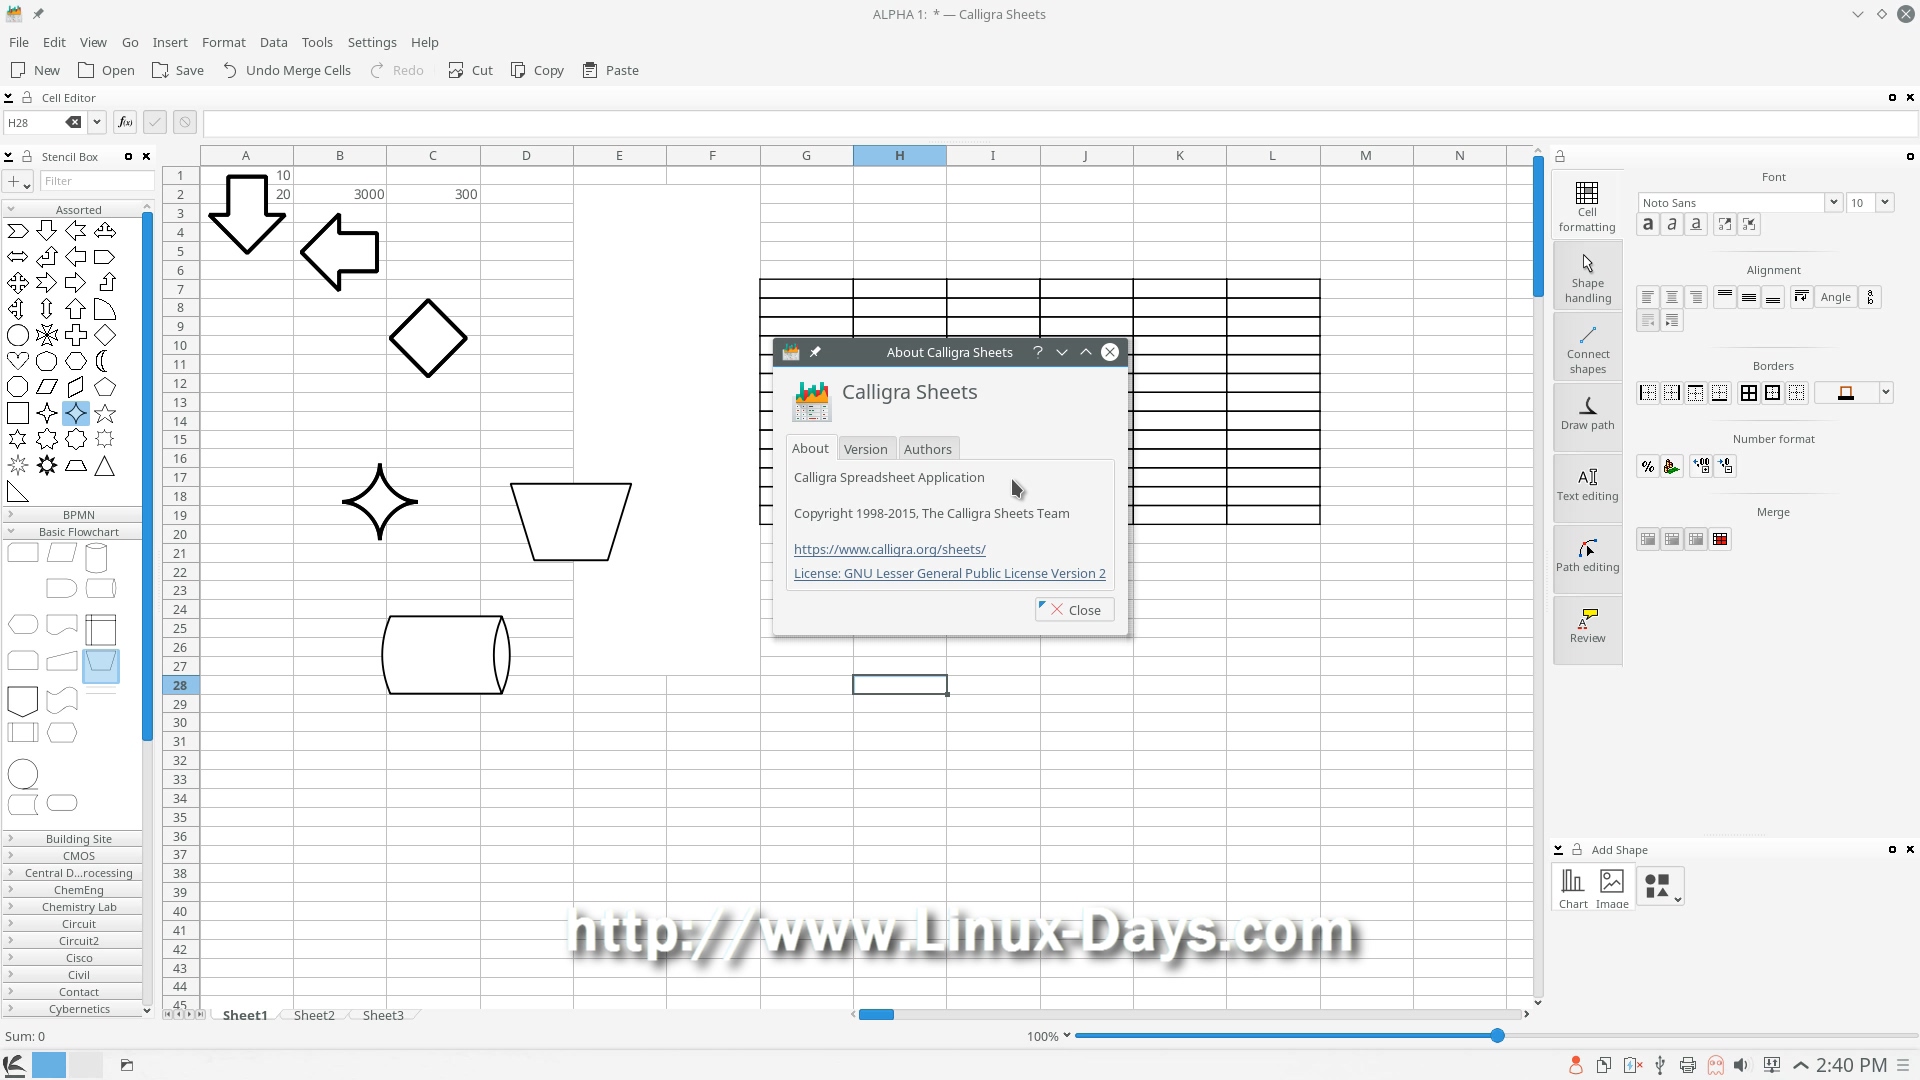Choose the pentagon stencil shape
This screenshot has height=1080, width=1920.
[x=104, y=387]
